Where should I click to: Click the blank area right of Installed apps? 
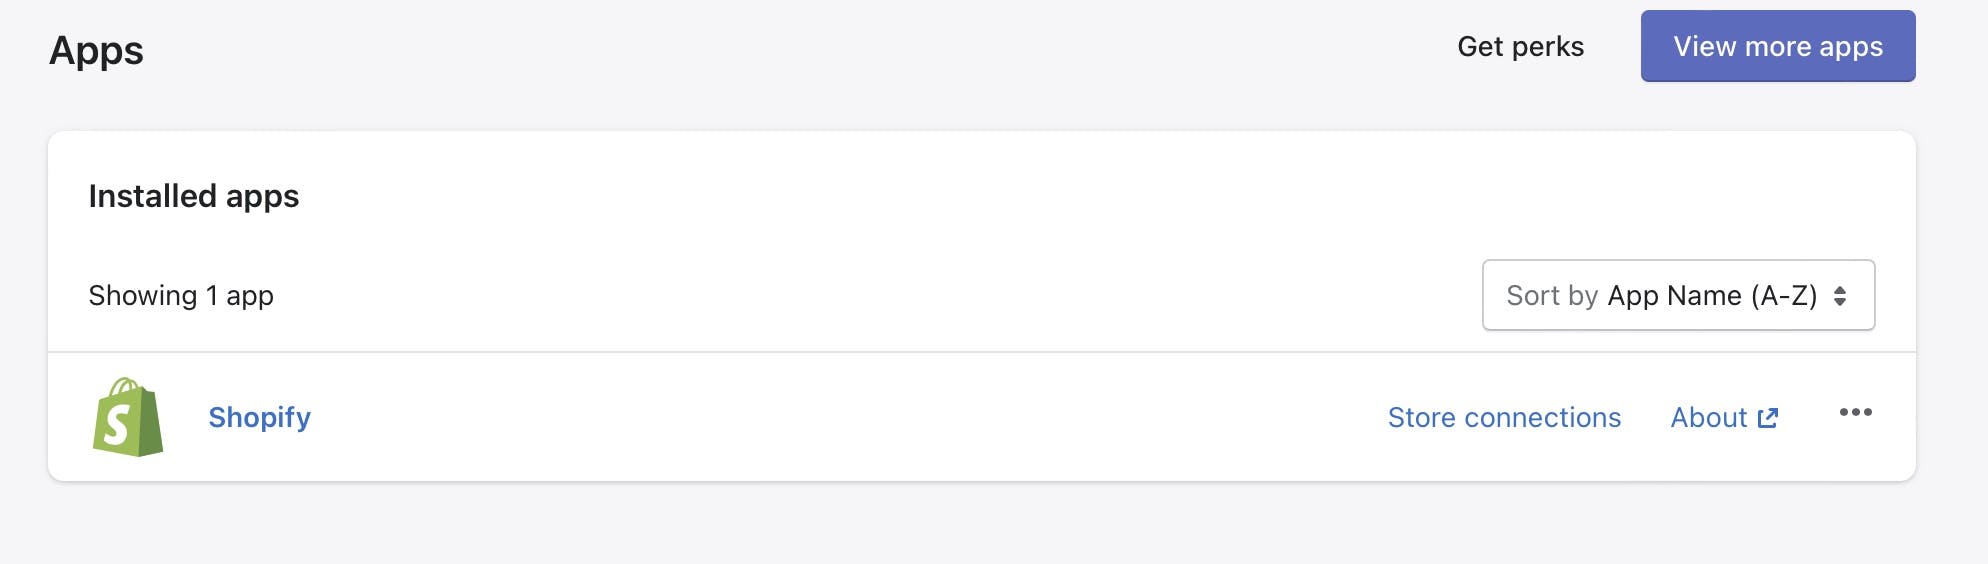1000,196
